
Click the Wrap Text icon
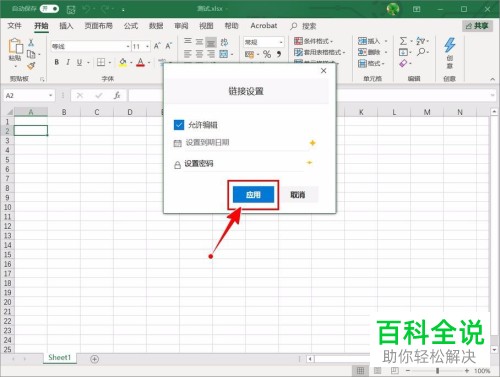[x=224, y=42]
